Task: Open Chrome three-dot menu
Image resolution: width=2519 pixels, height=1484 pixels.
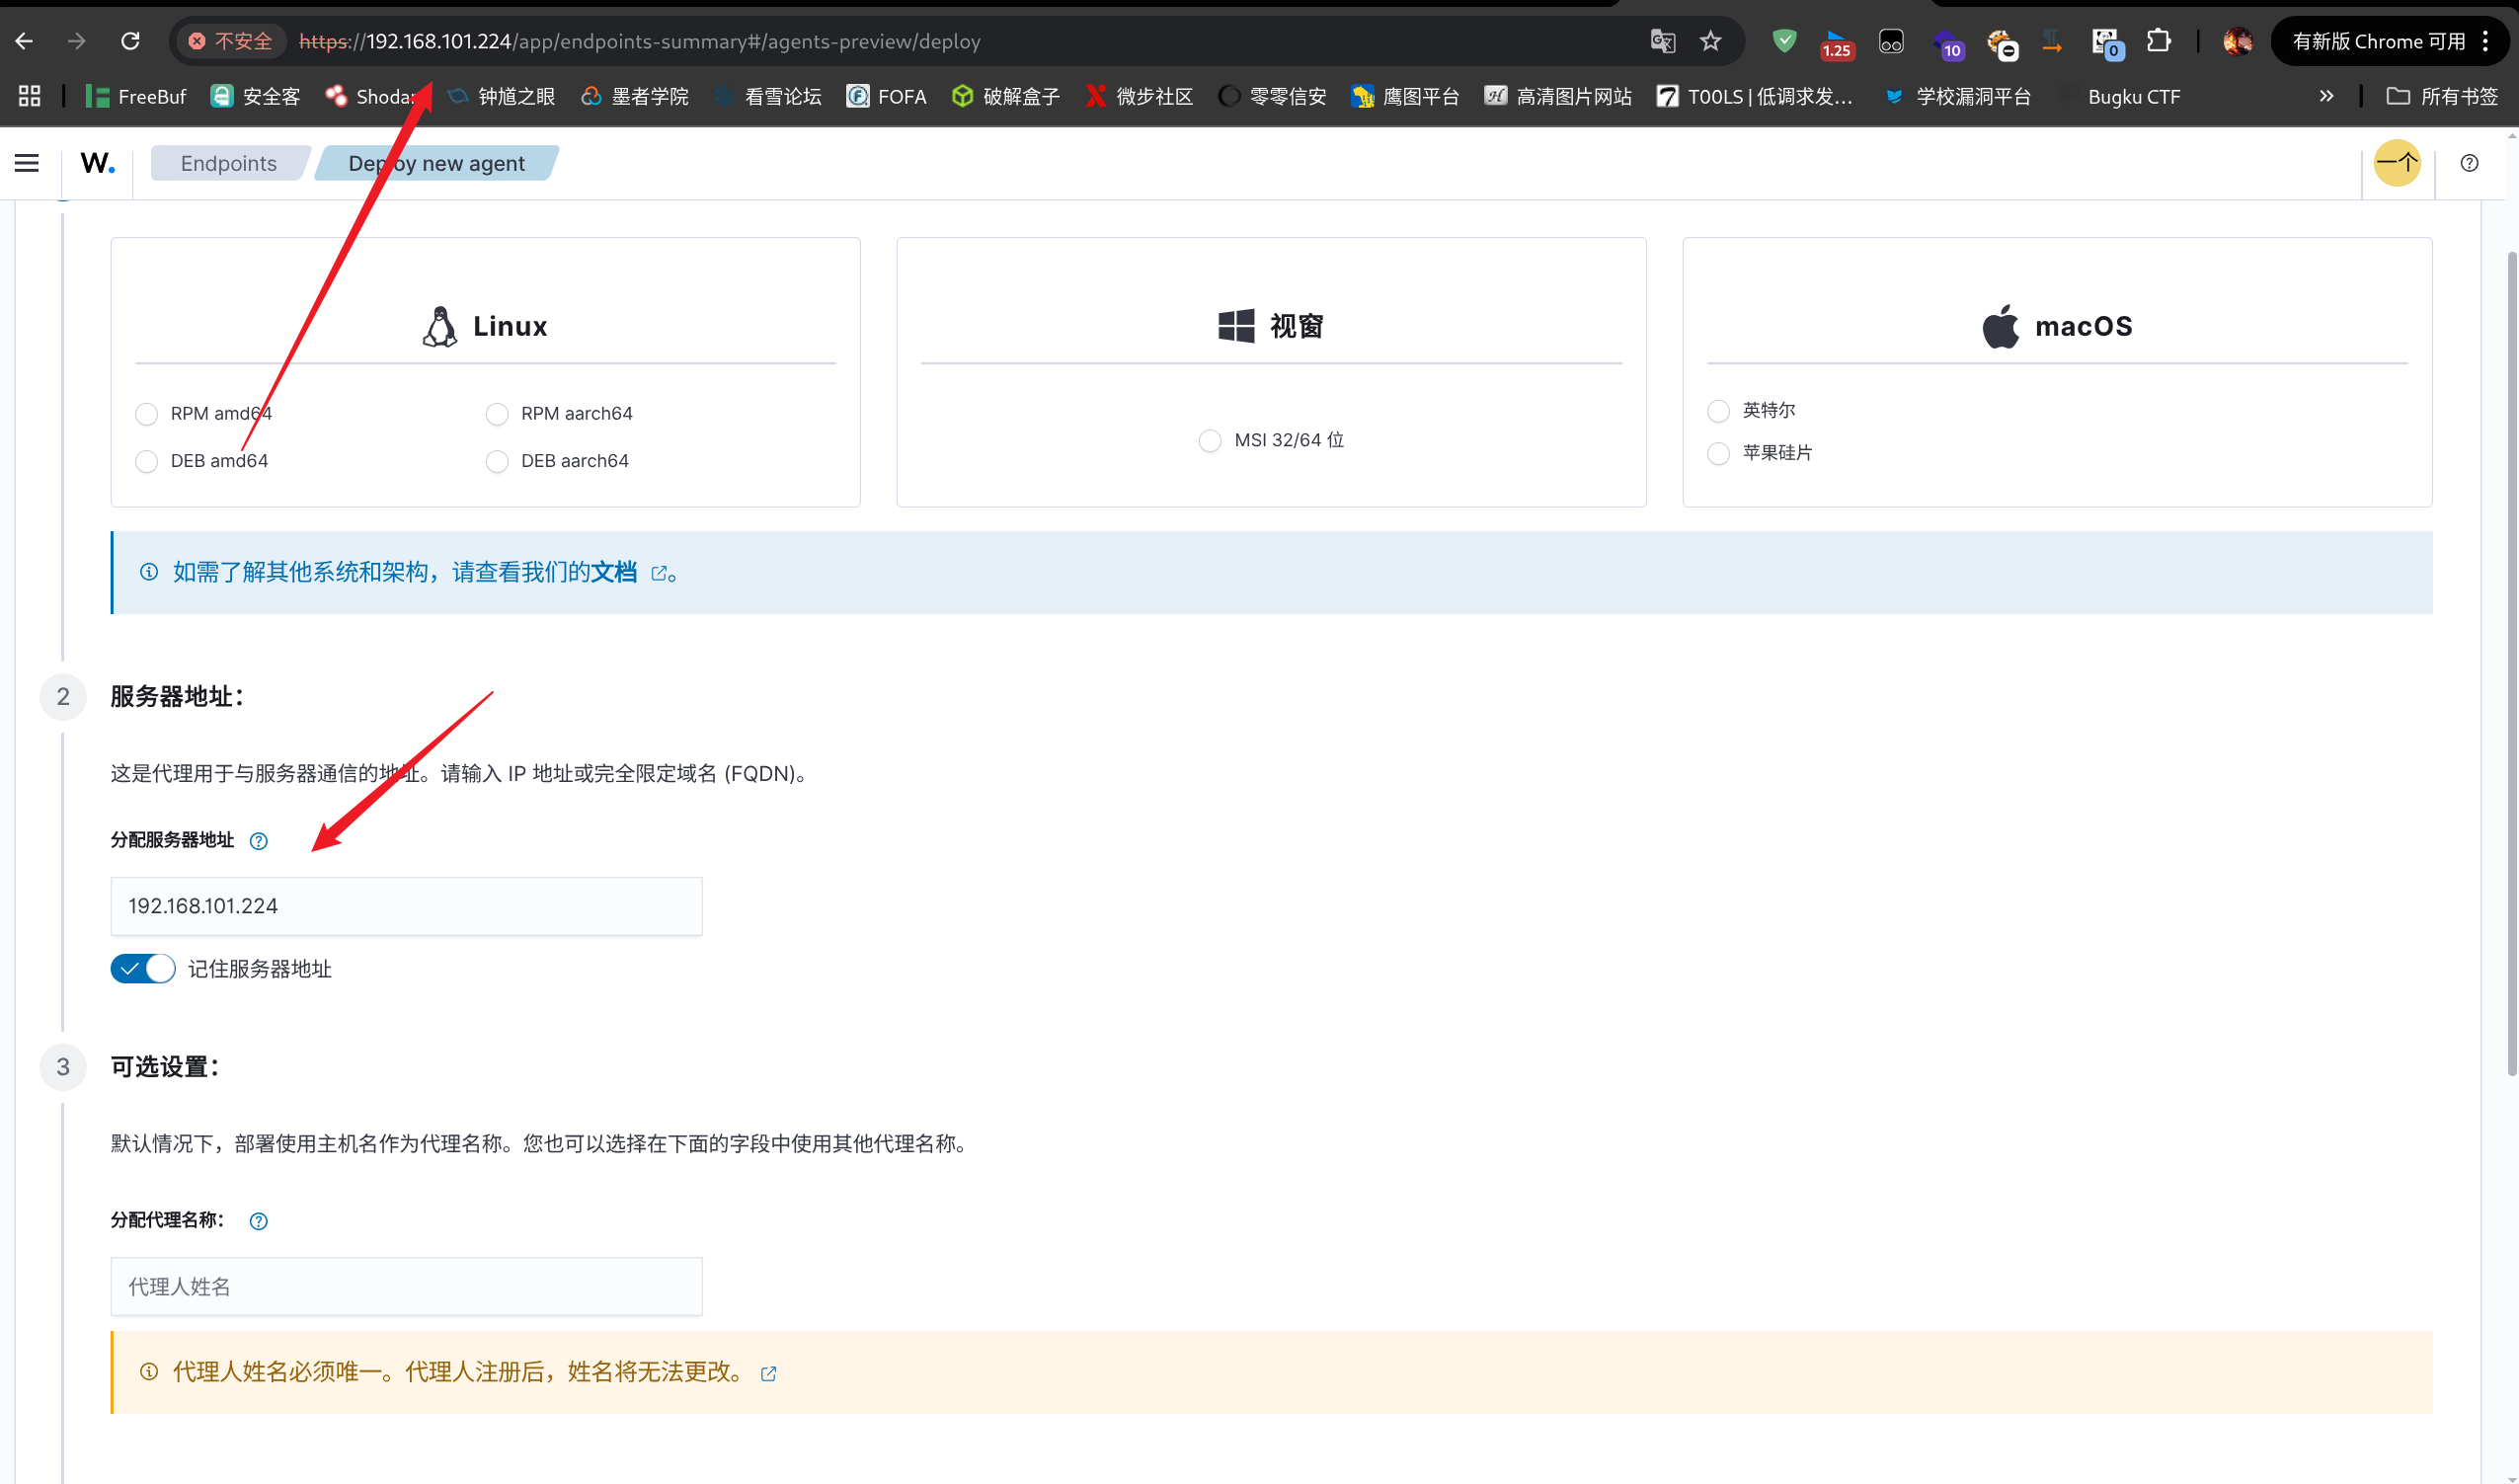Action: pos(2486,41)
